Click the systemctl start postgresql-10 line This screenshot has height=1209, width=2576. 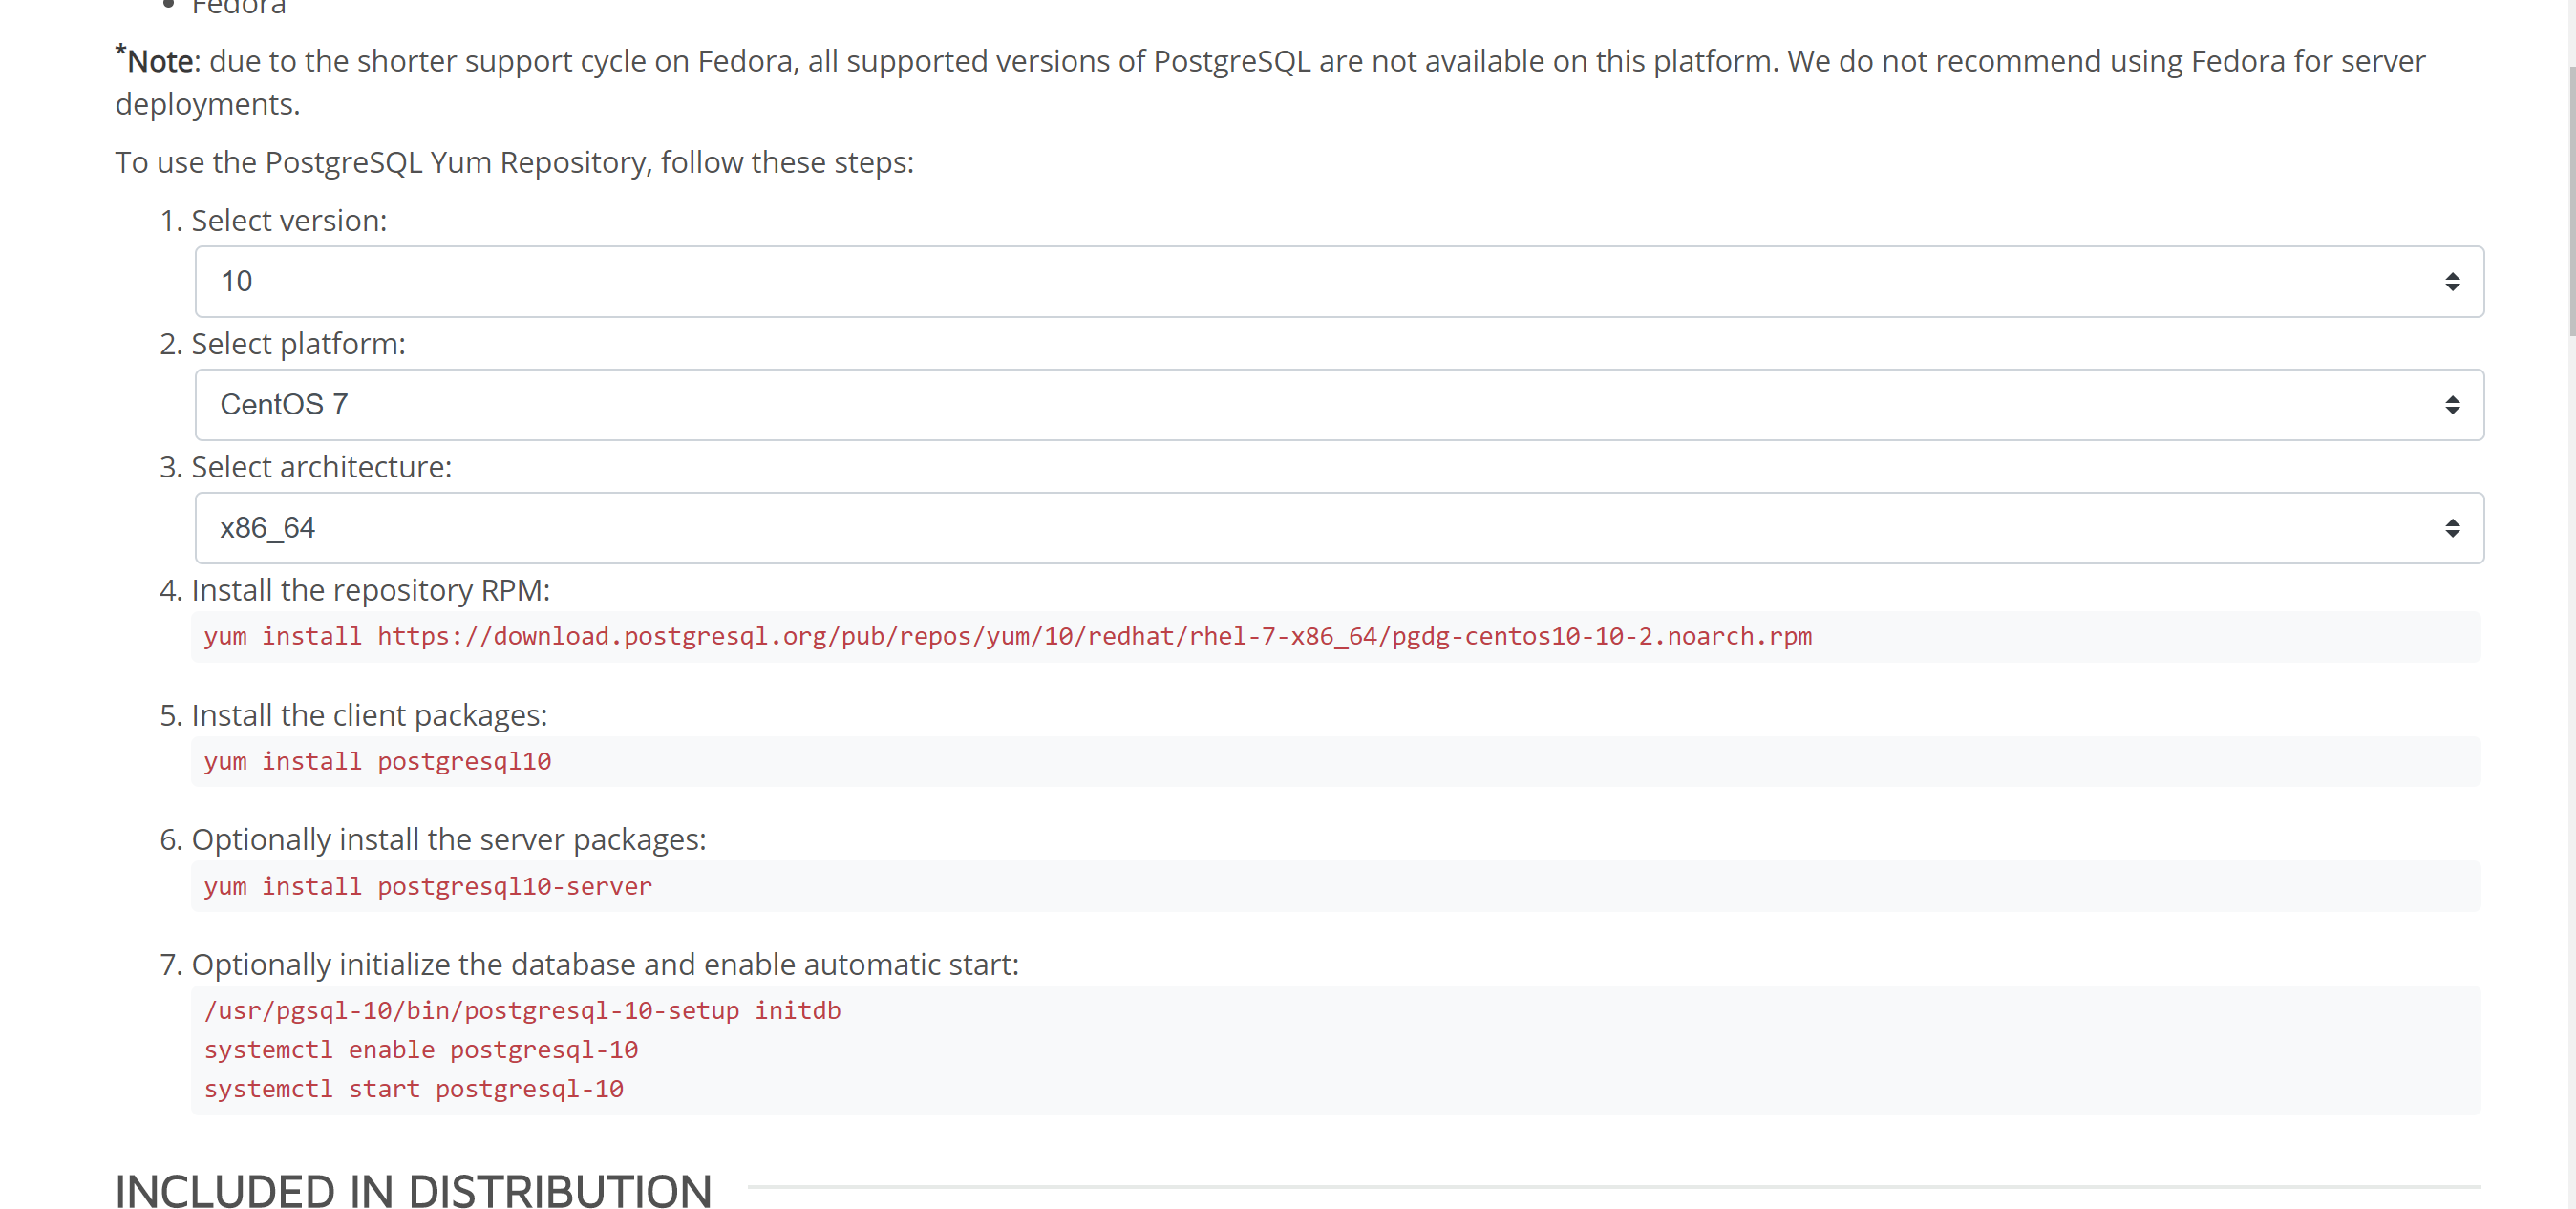(x=413, y=1088)
